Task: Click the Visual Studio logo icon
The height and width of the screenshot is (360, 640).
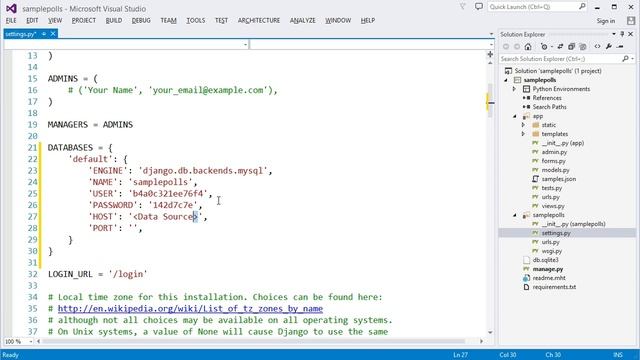Action: pyautogui.click(x=11, y=8)
